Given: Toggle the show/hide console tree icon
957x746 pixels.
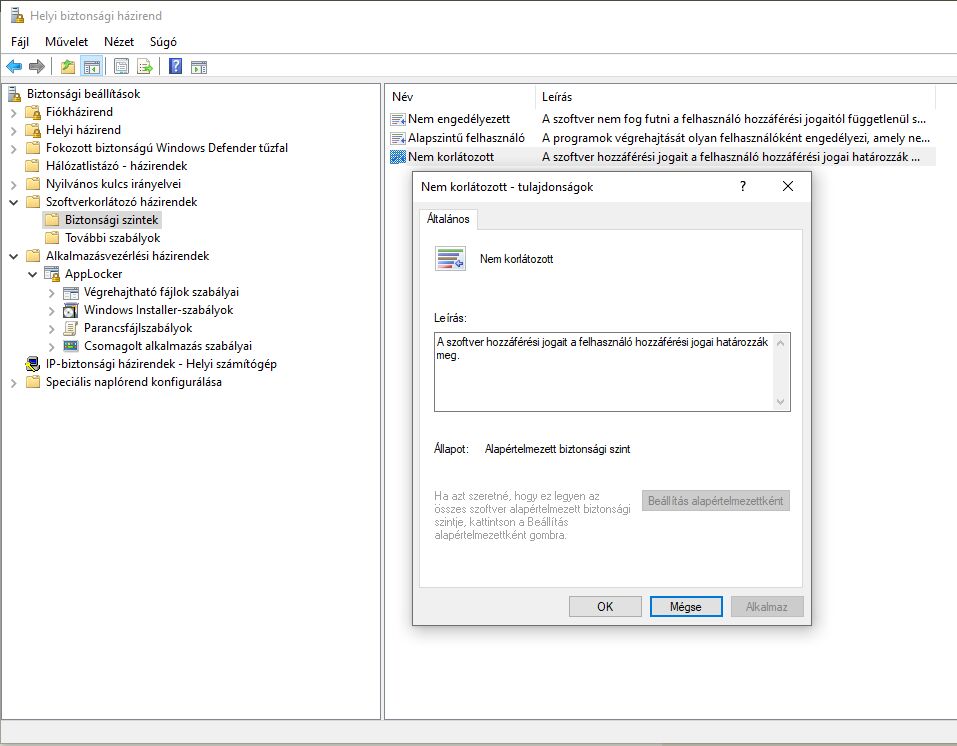Looking at the screenshot, I should pyautogui.click(x=92, y=67).
